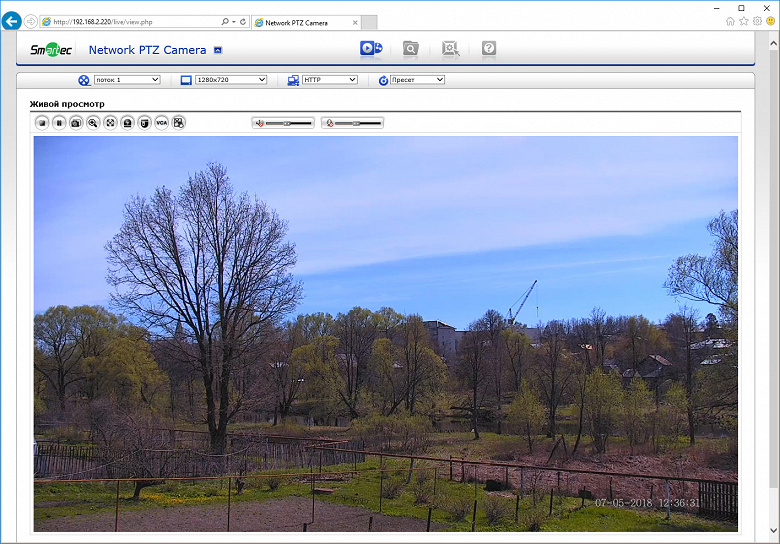Refresh the page from the address bar

coord(243,22)
